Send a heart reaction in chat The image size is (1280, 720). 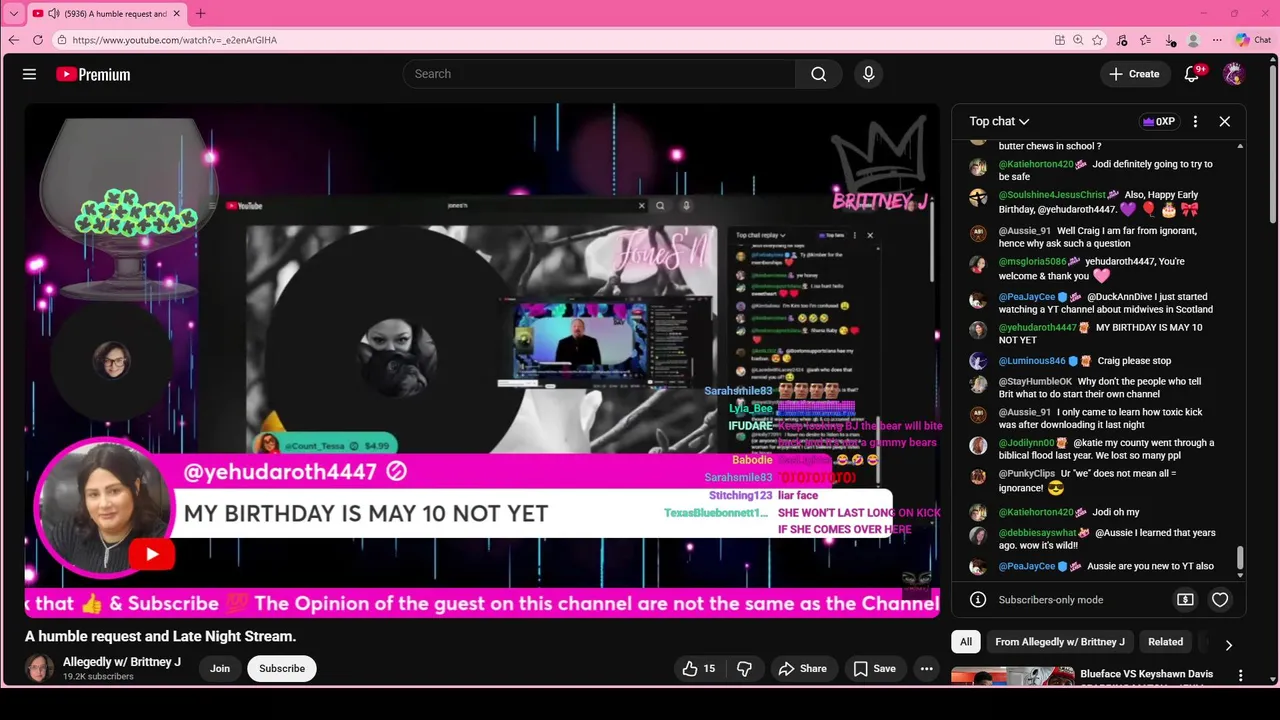[1220, 599]
